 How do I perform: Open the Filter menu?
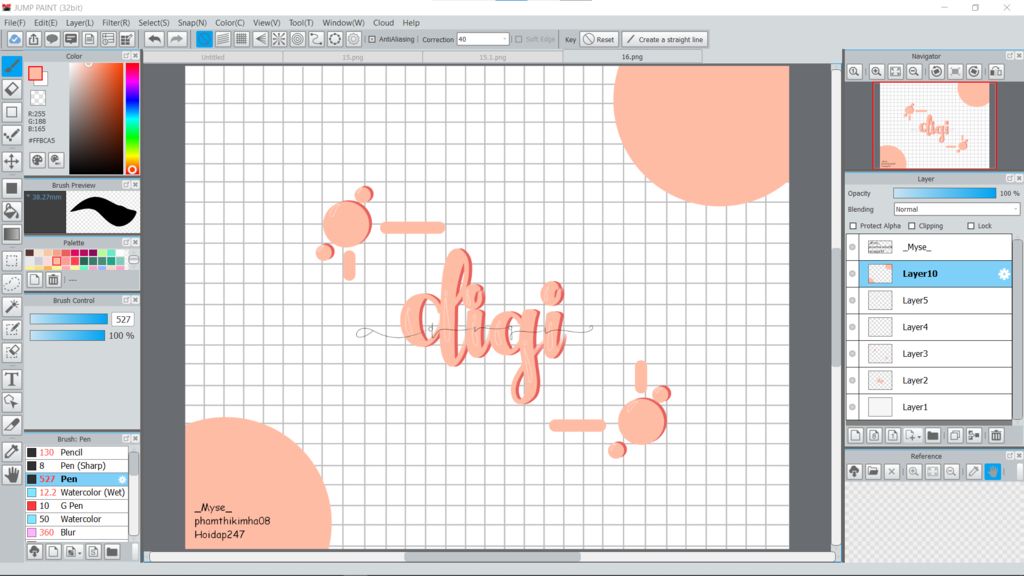coord(116,22)
